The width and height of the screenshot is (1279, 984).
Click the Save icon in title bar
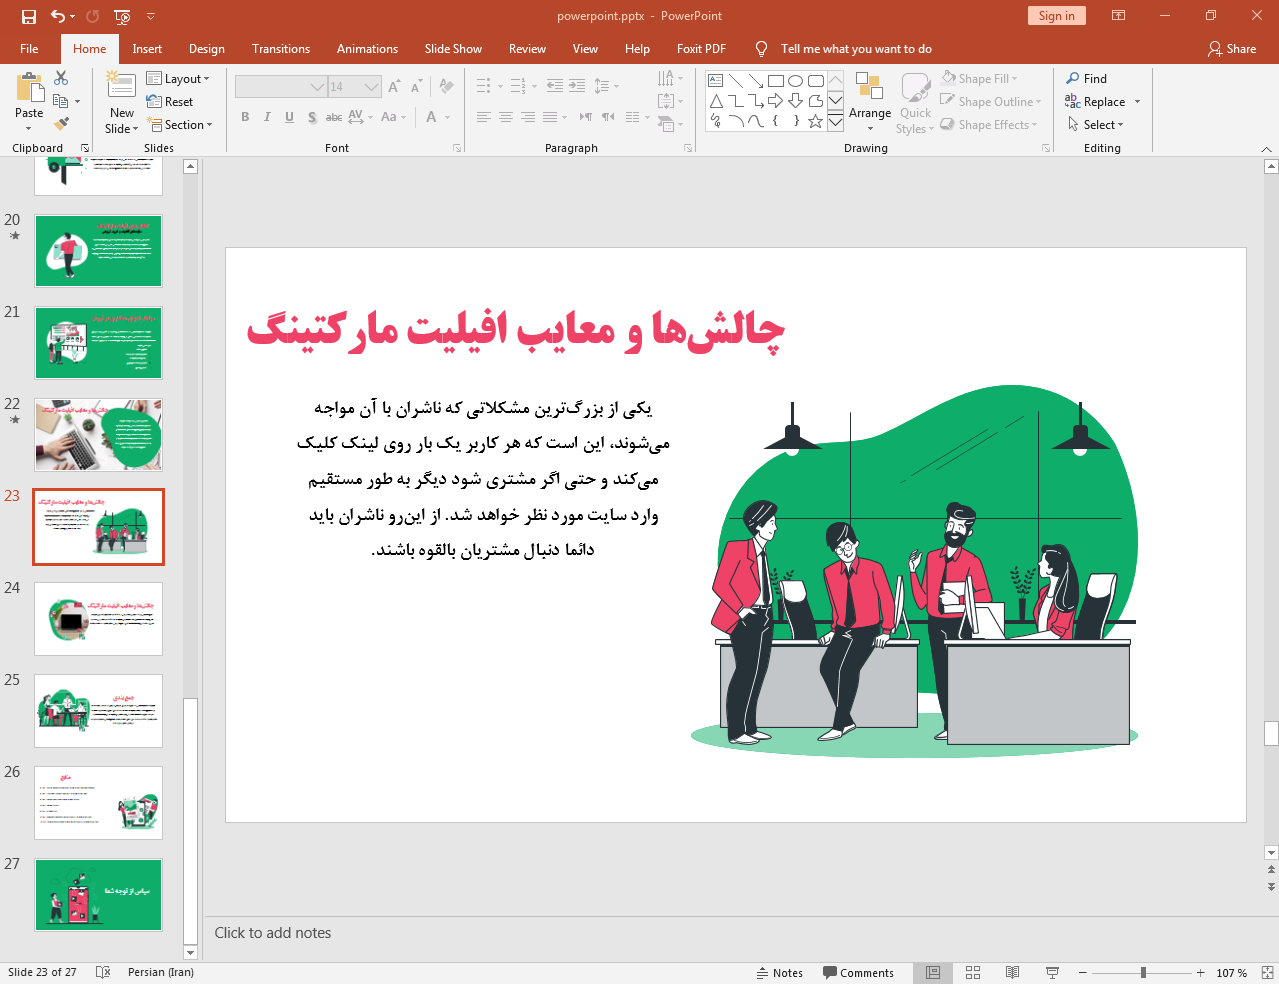click(x=28, y=16)
